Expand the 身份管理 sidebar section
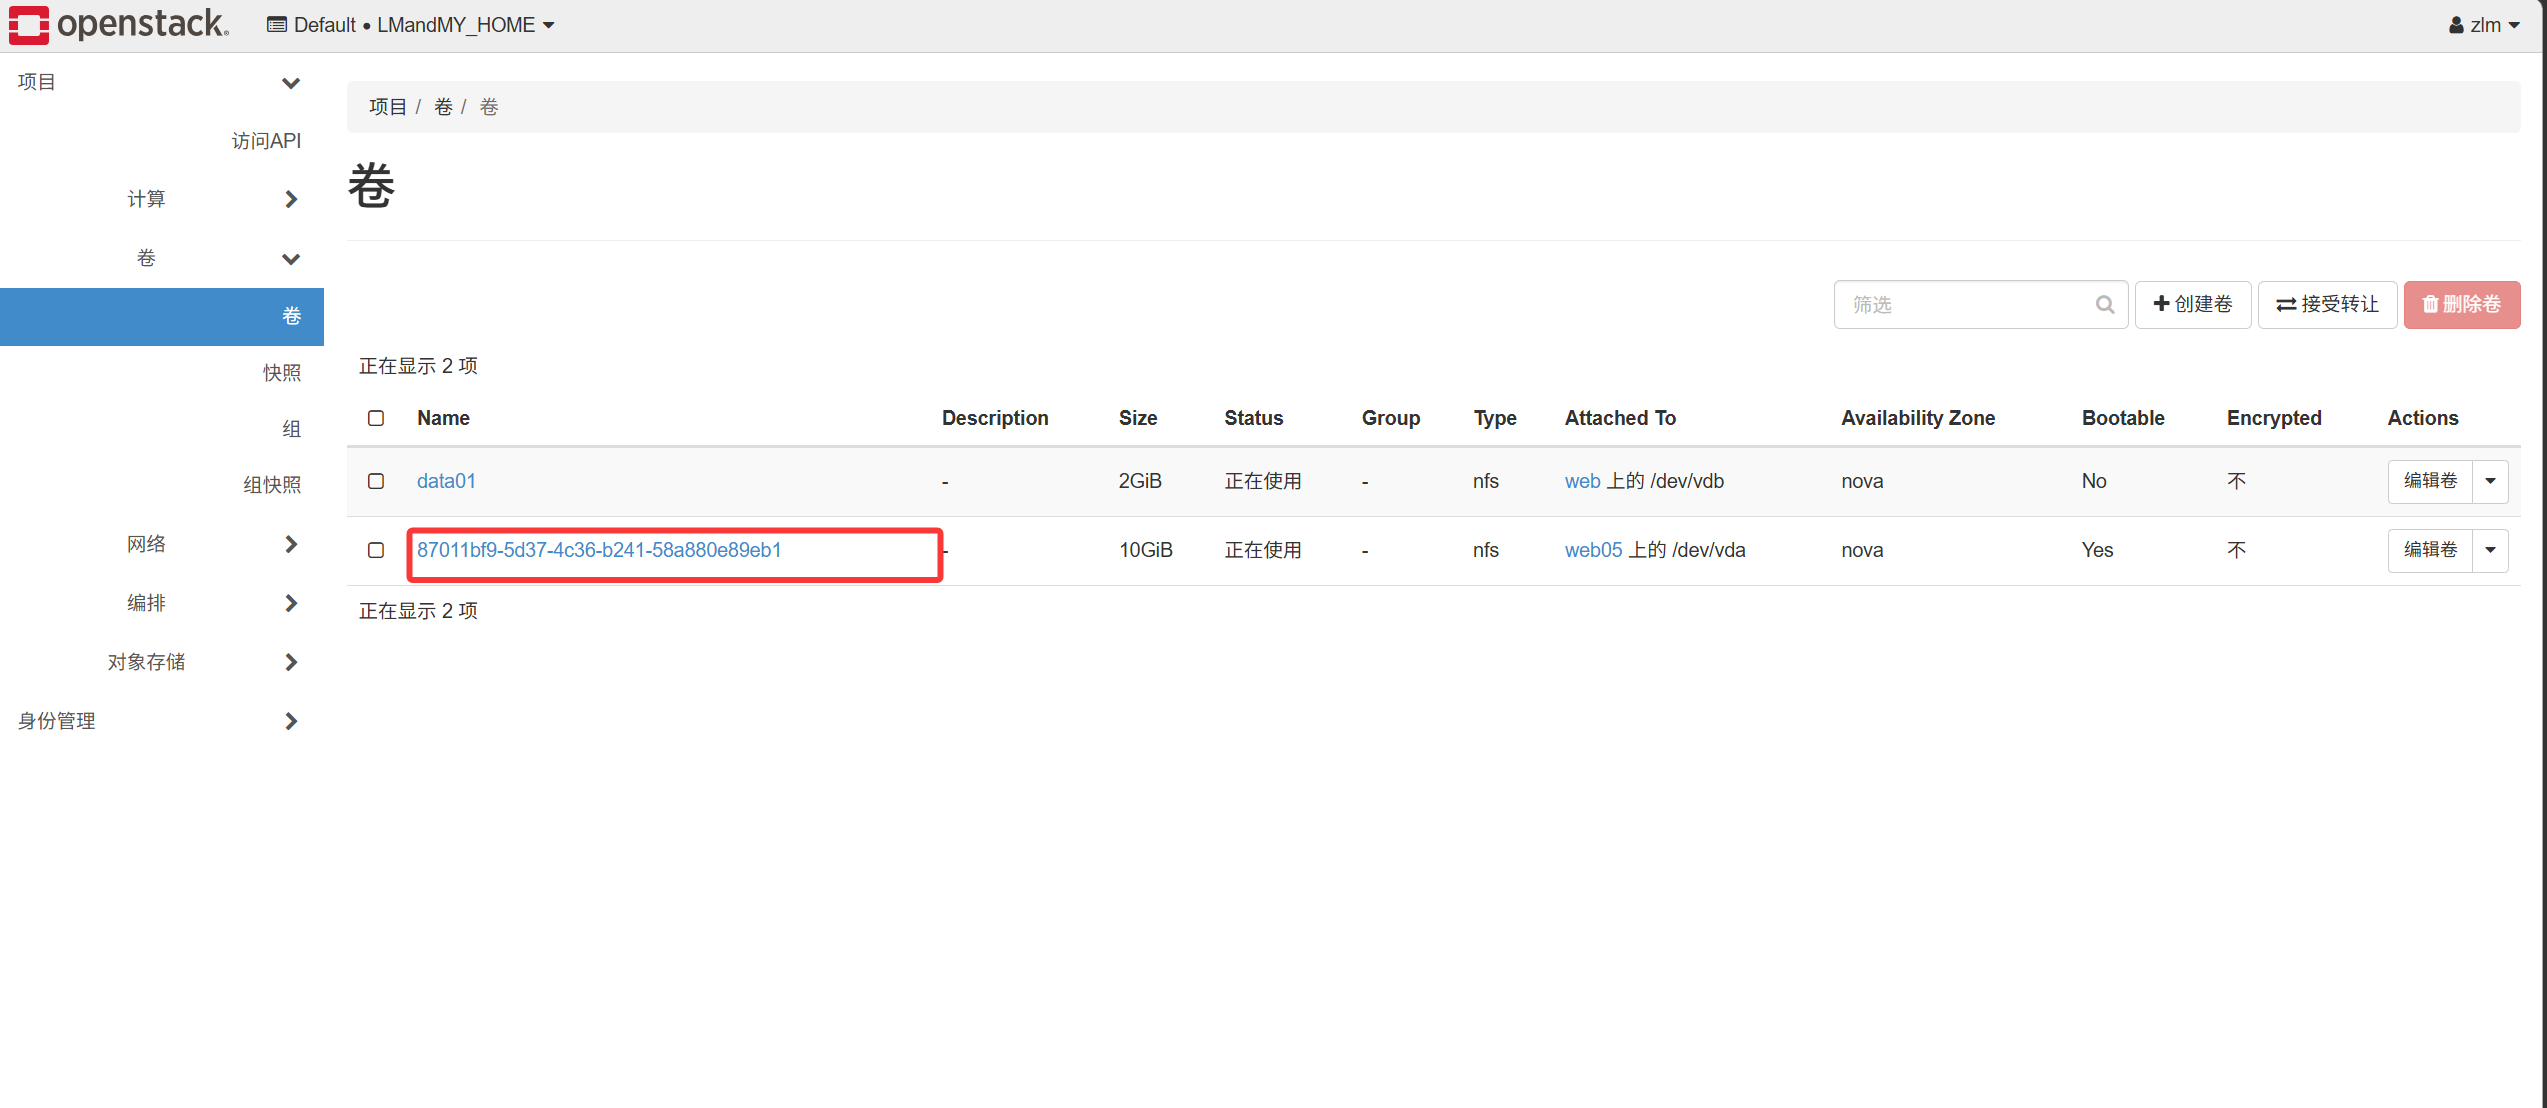 click(x=162, y=721)
